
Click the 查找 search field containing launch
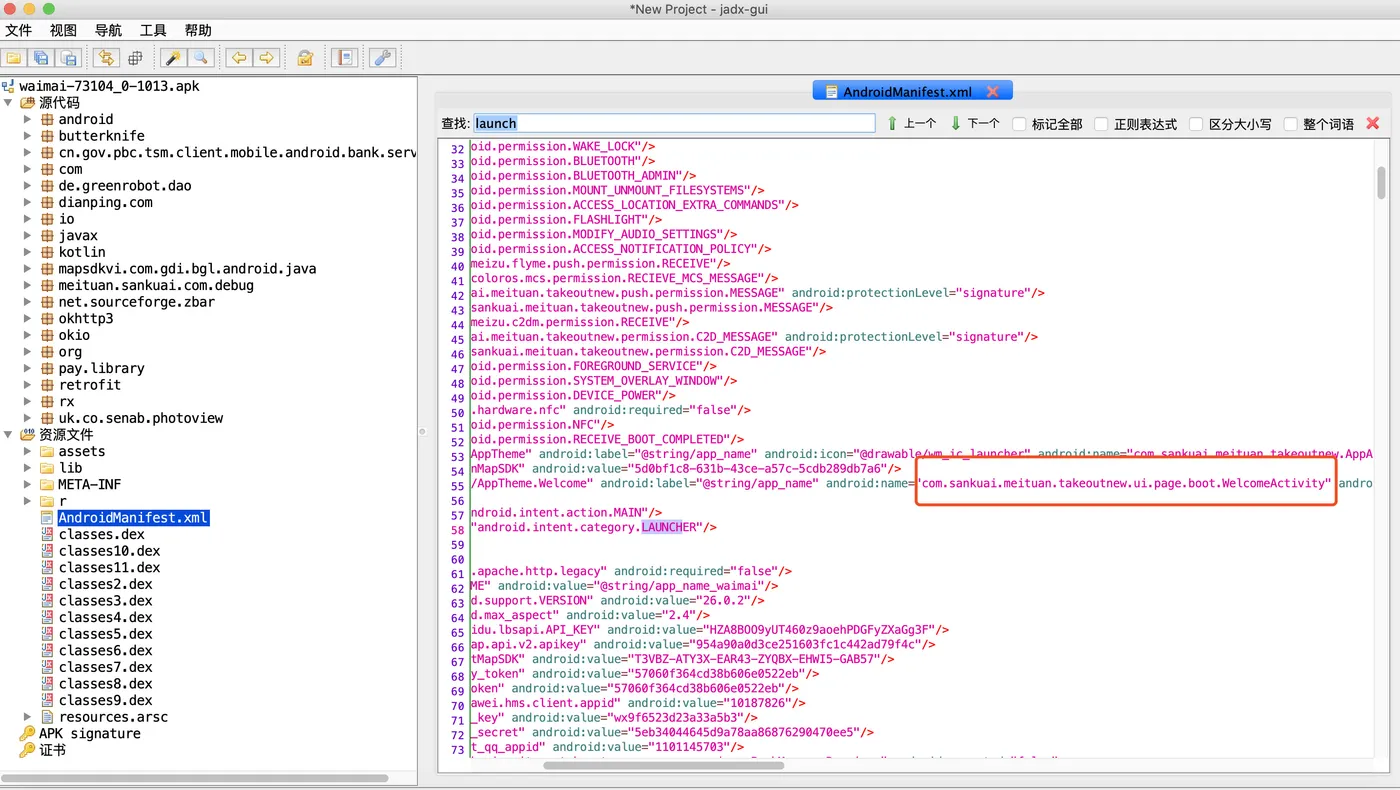point(674,123)
